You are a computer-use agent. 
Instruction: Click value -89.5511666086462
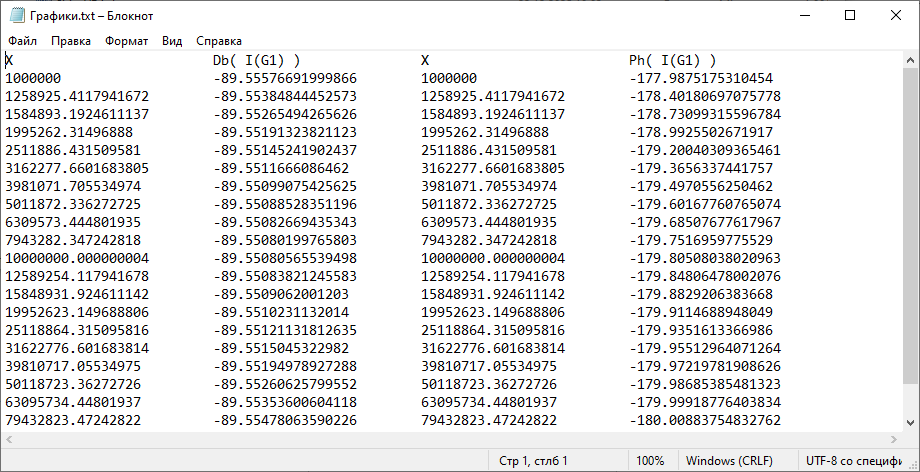tap(280, 168)
